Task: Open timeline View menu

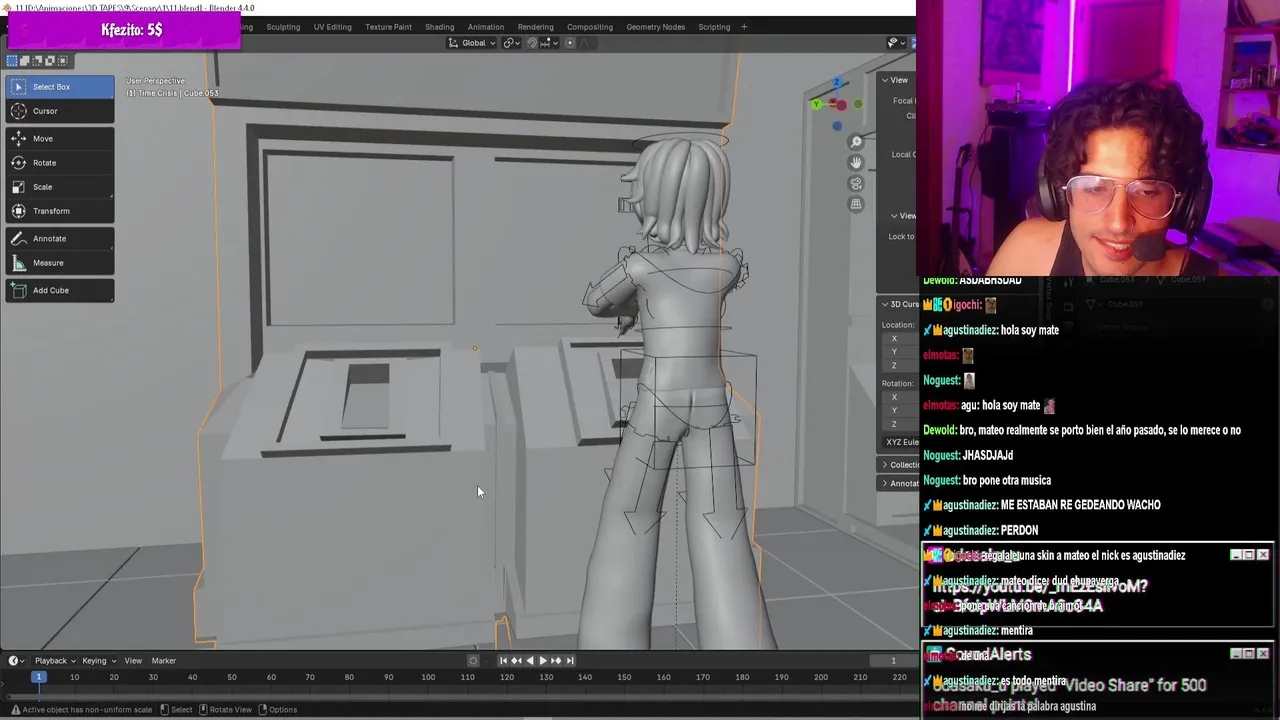Action: pyautogui.click(x=133, y=661)
